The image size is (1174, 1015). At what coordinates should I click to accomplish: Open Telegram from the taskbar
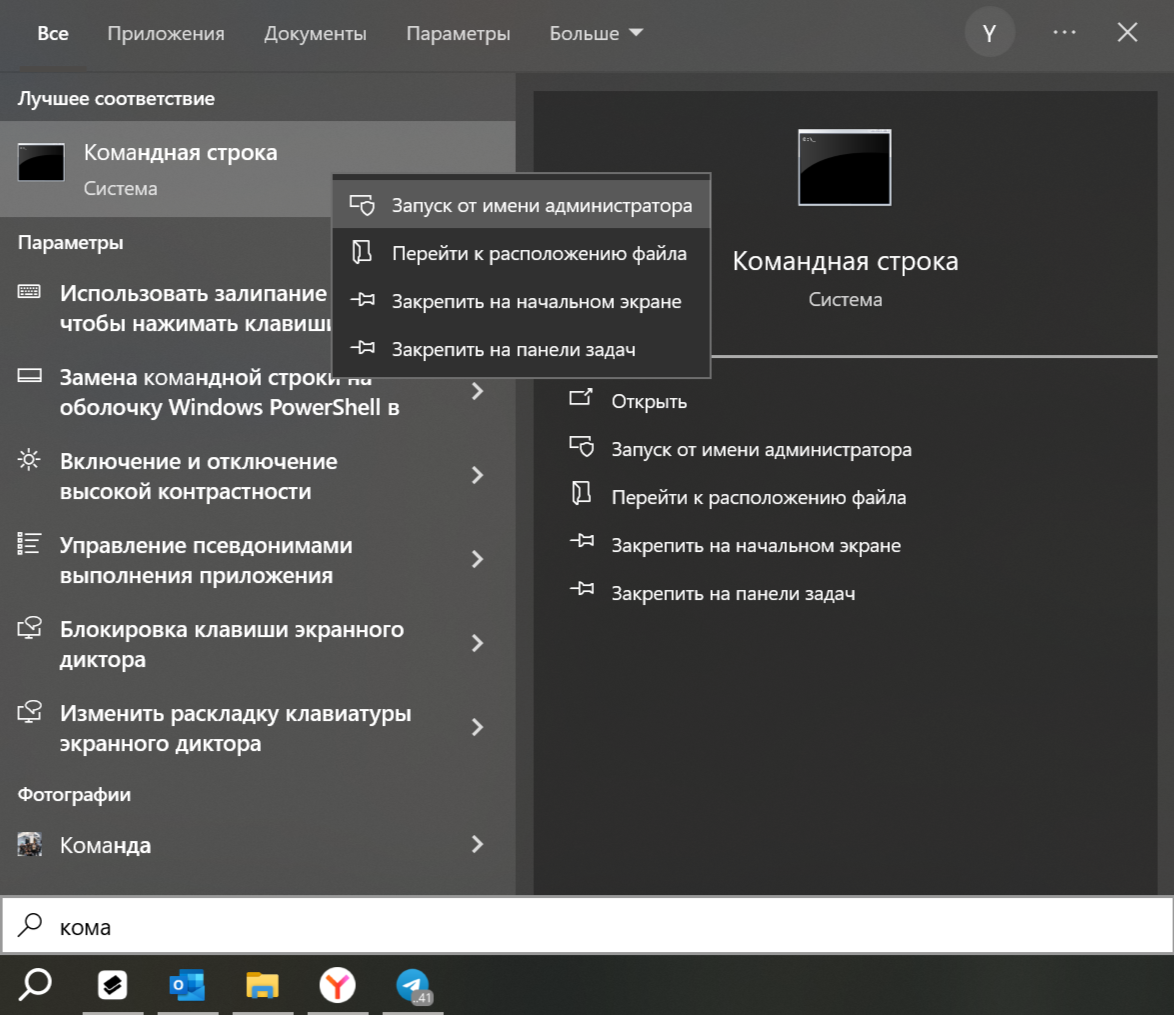pos(412,985)
